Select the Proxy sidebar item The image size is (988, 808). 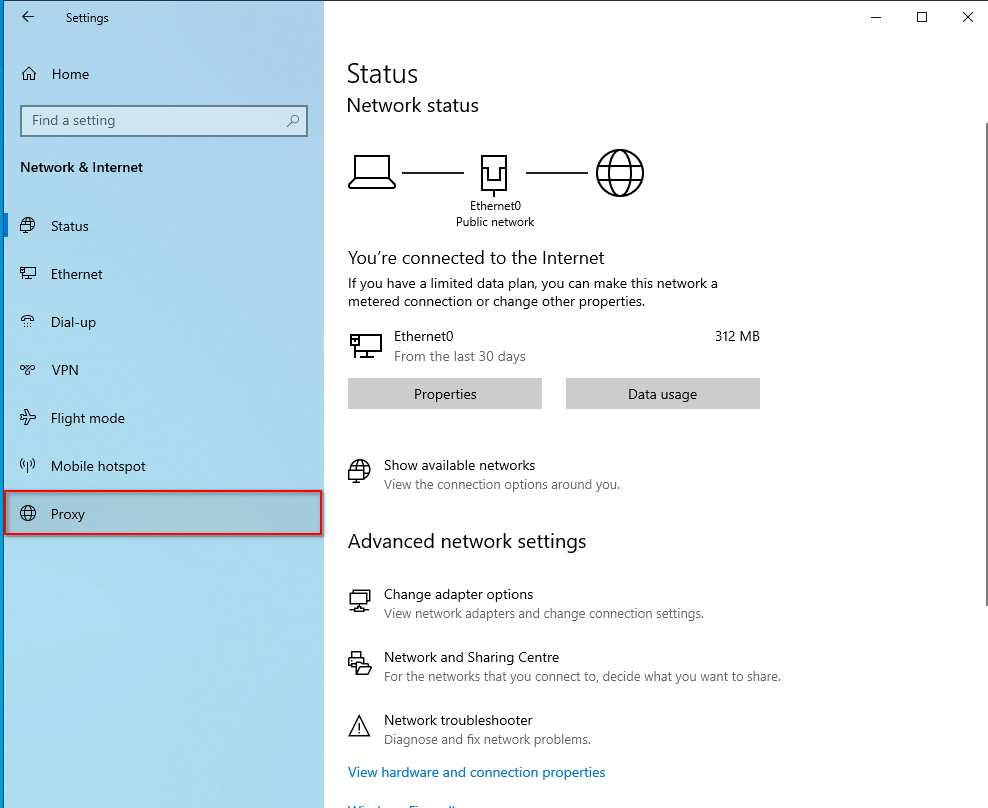point(68,514)
